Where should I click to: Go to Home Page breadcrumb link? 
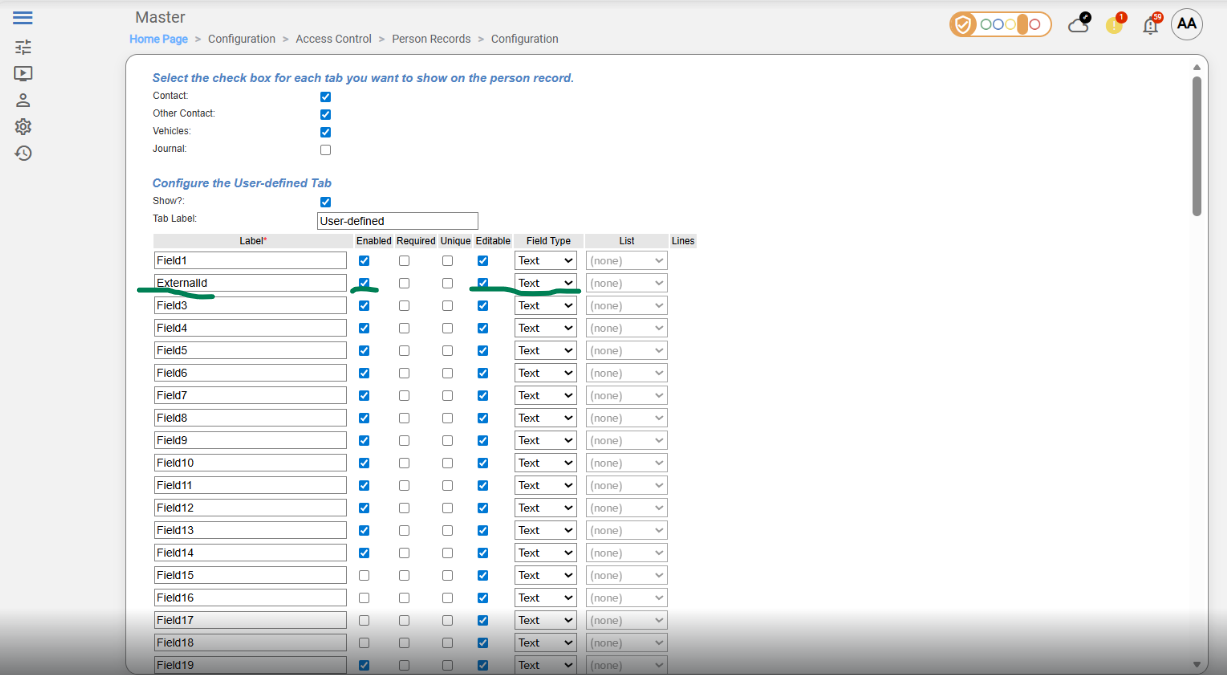click(x=158, y=39)
